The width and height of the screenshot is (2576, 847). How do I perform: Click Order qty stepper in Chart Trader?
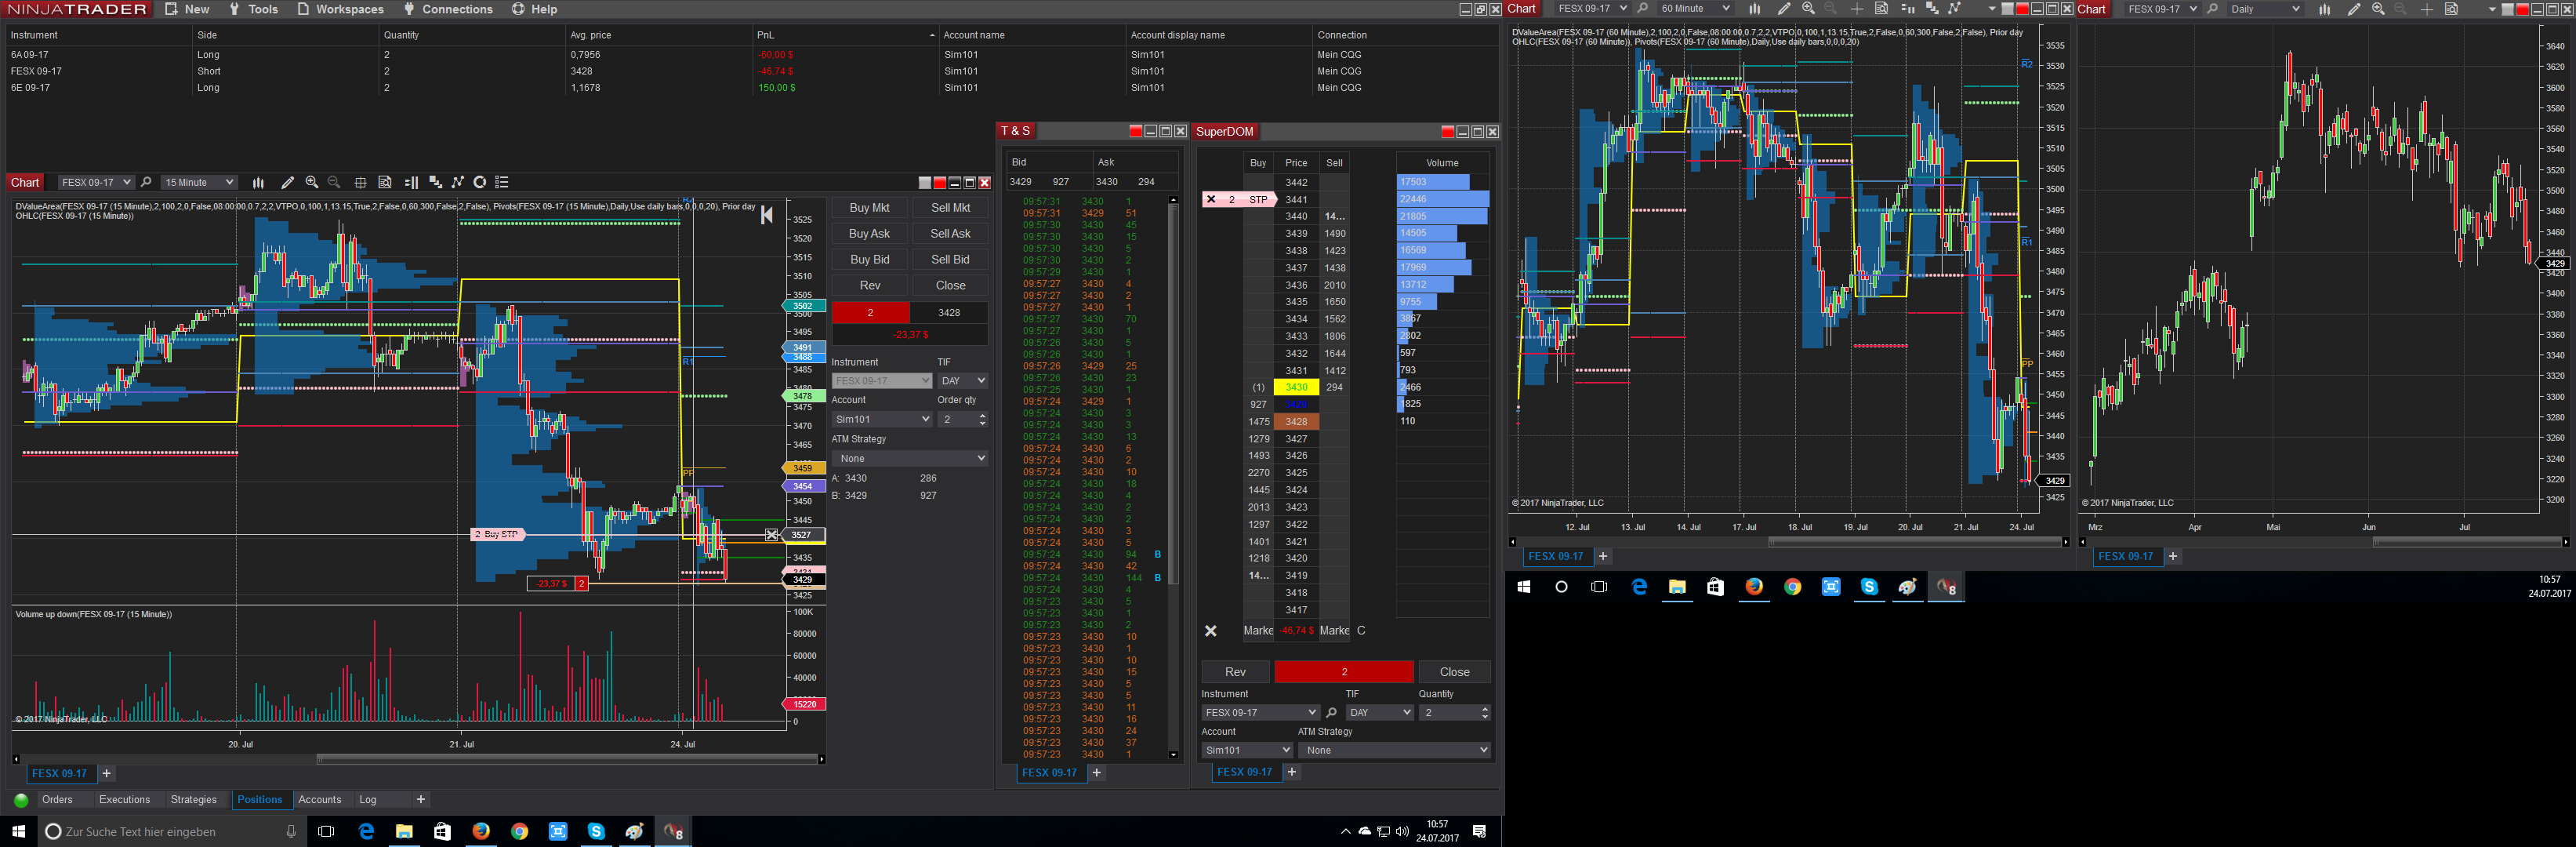pos(982,419)
